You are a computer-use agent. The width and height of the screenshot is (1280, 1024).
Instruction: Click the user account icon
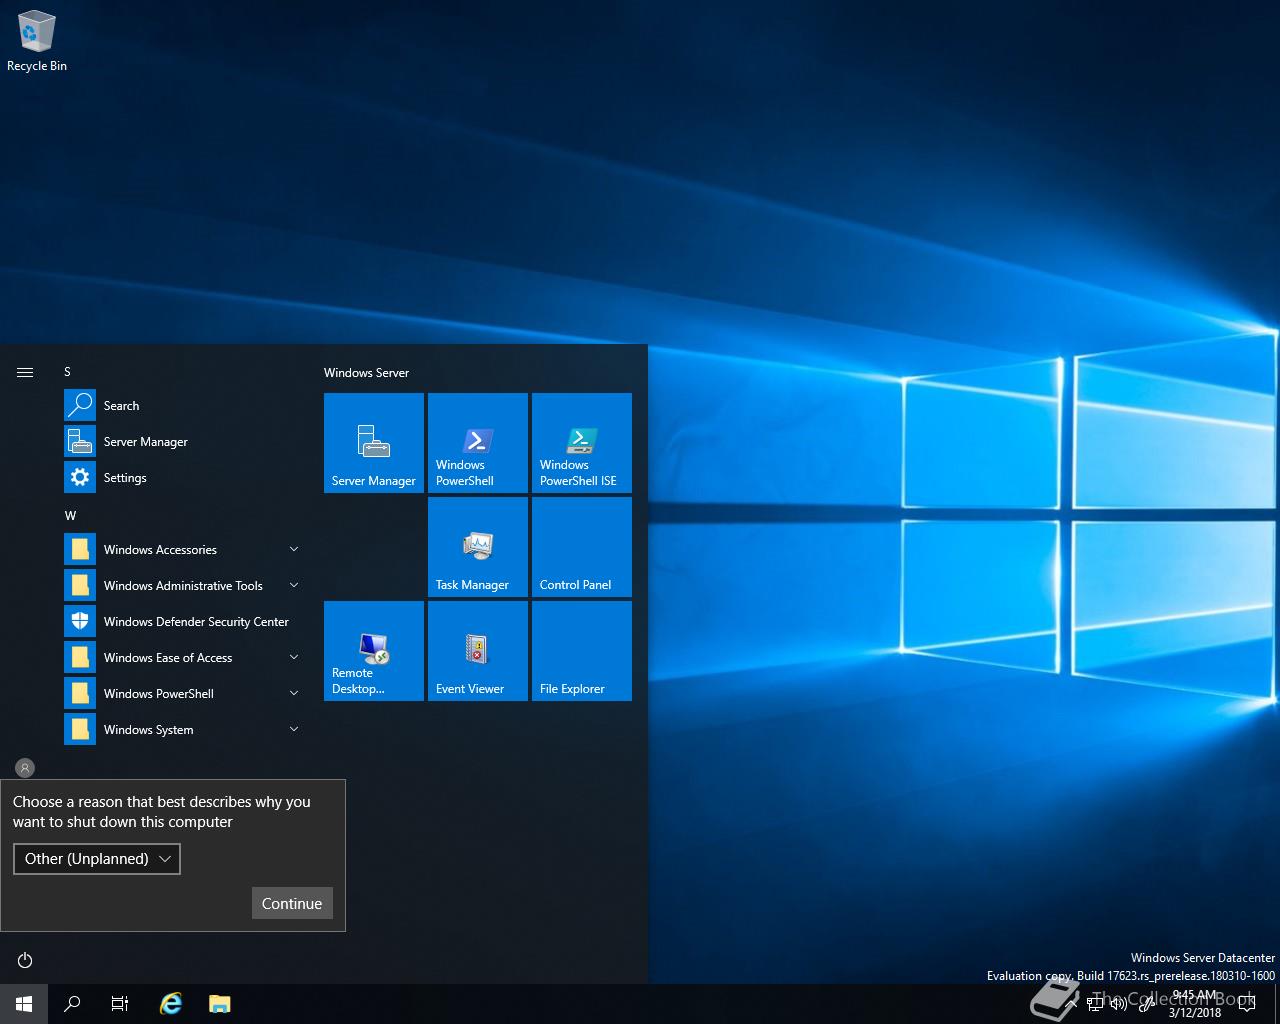(x=25, y=768)
